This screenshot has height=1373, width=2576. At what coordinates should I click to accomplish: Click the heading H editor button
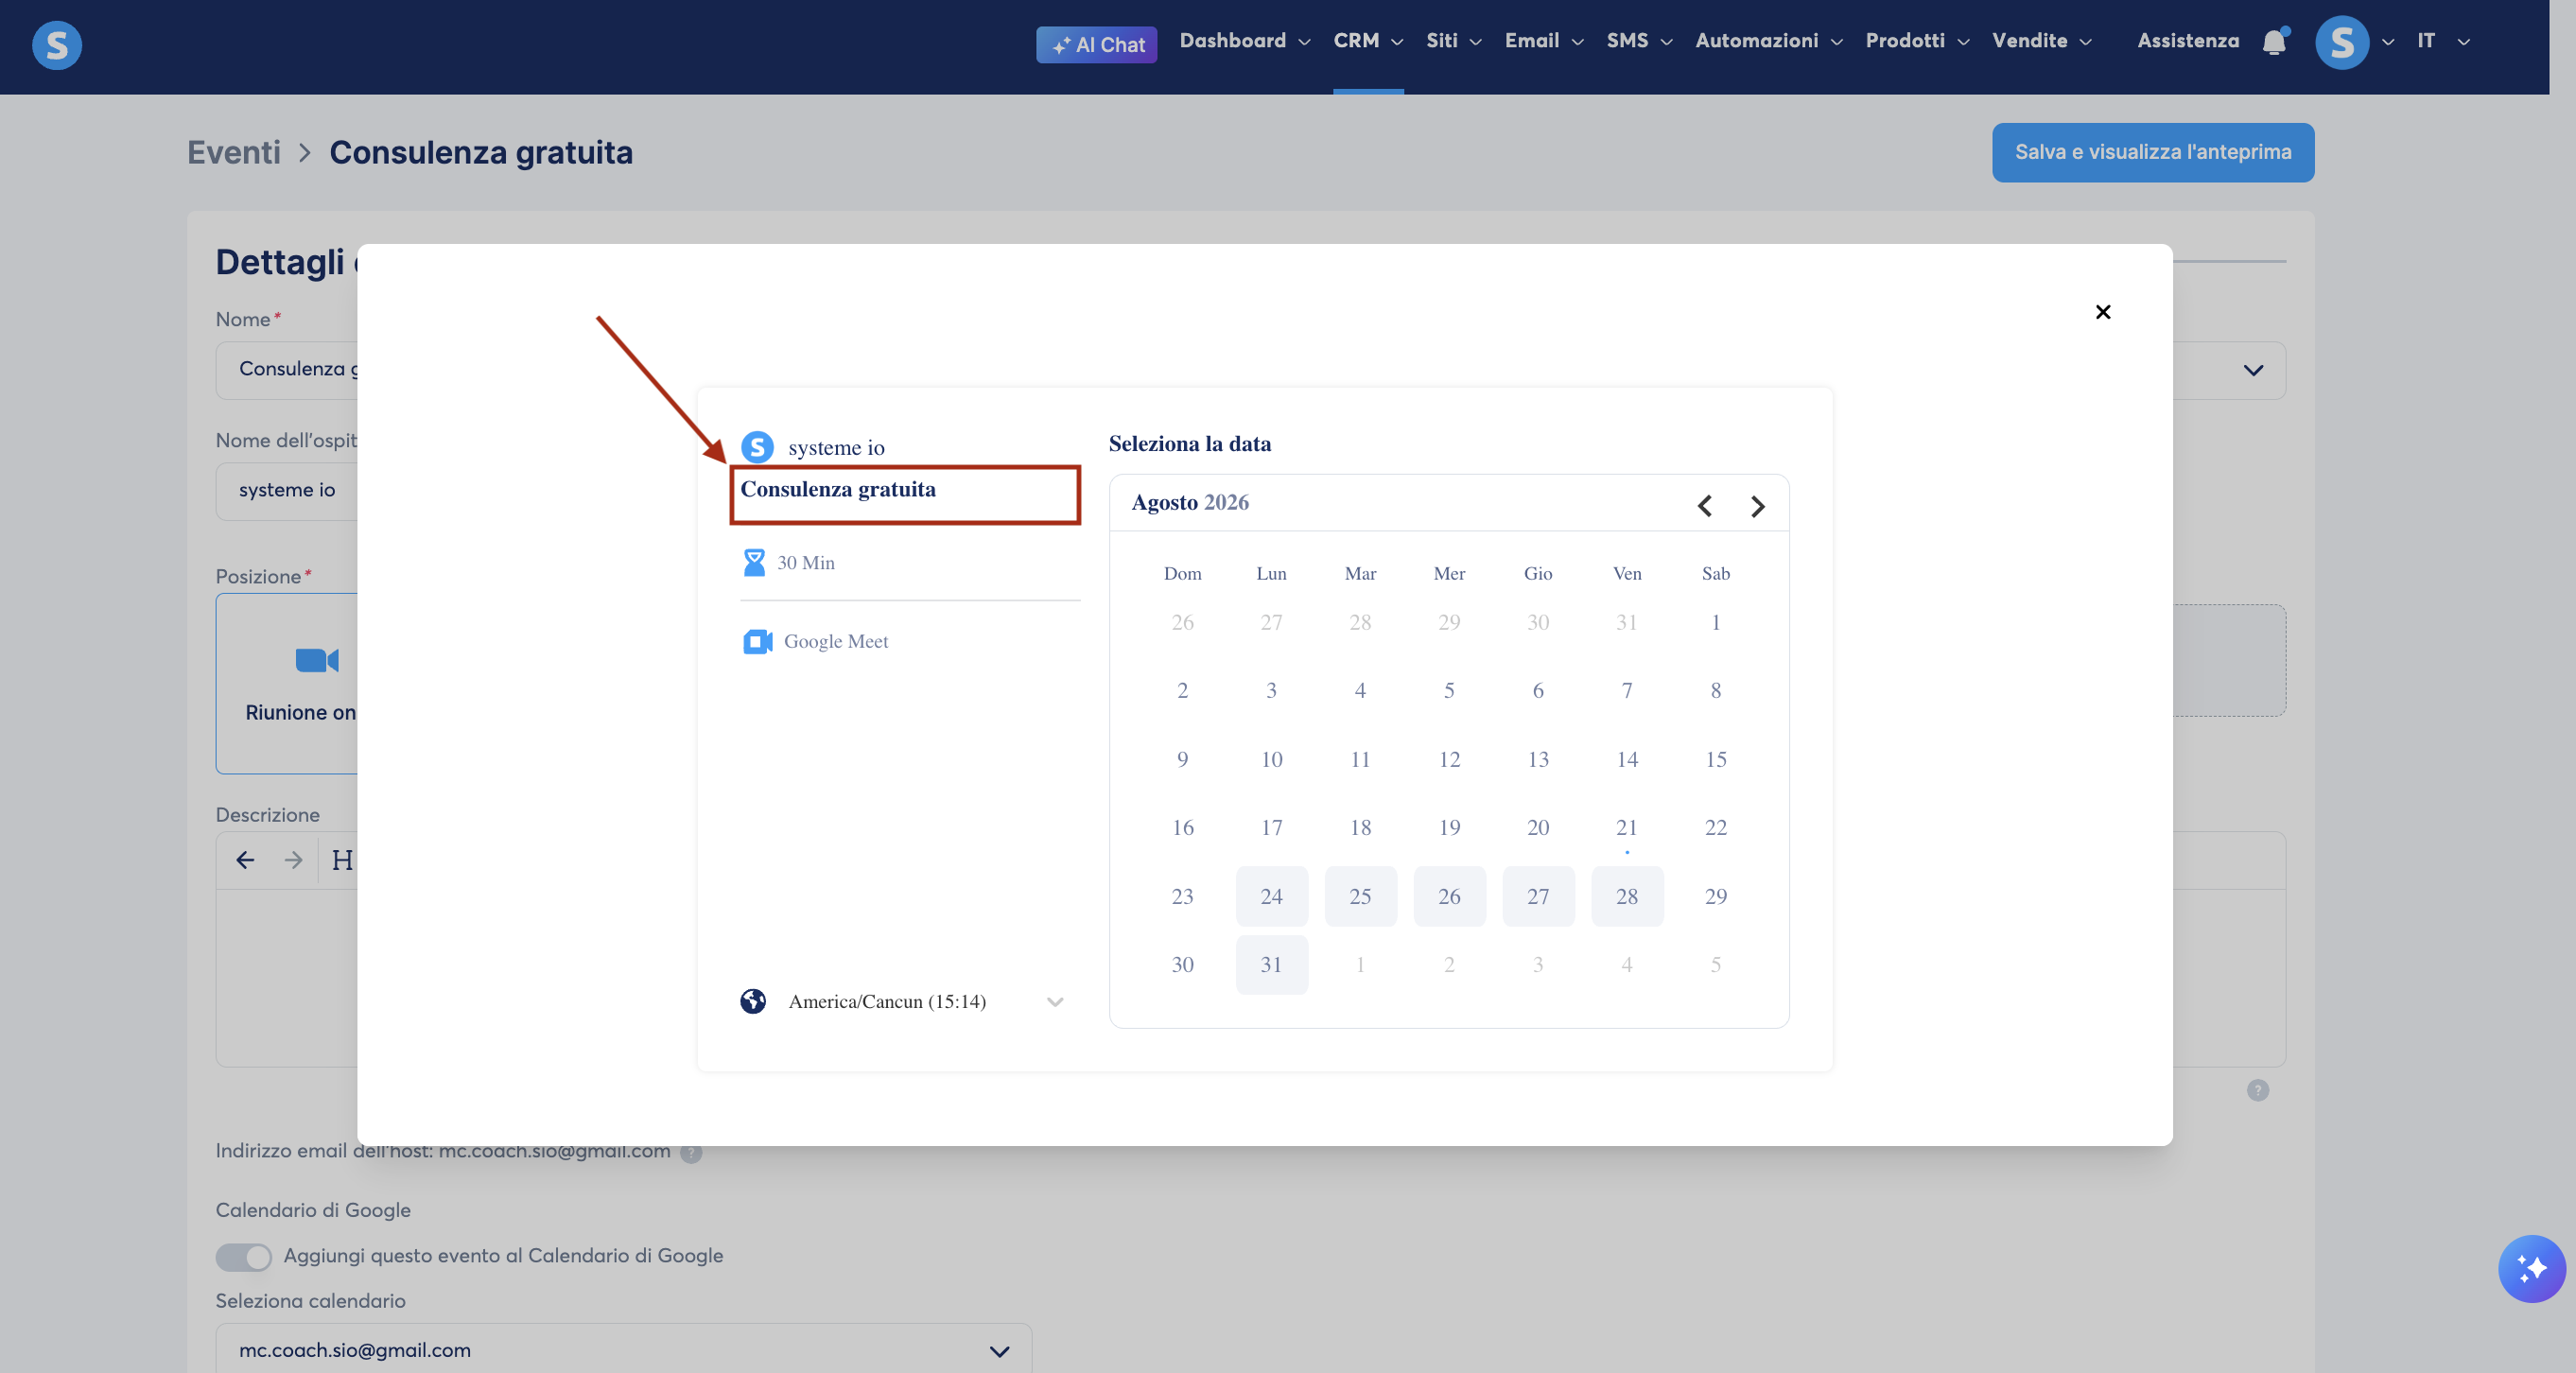342,860
